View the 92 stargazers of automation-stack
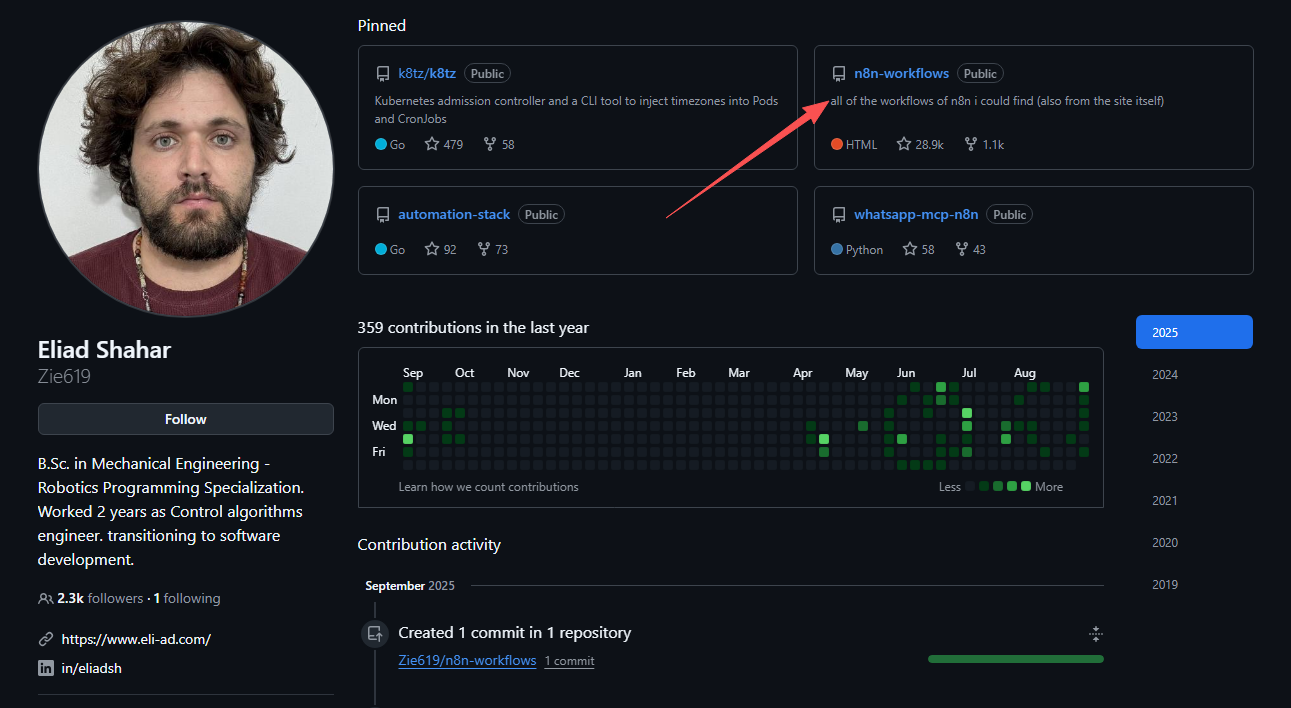 [440, 249]
